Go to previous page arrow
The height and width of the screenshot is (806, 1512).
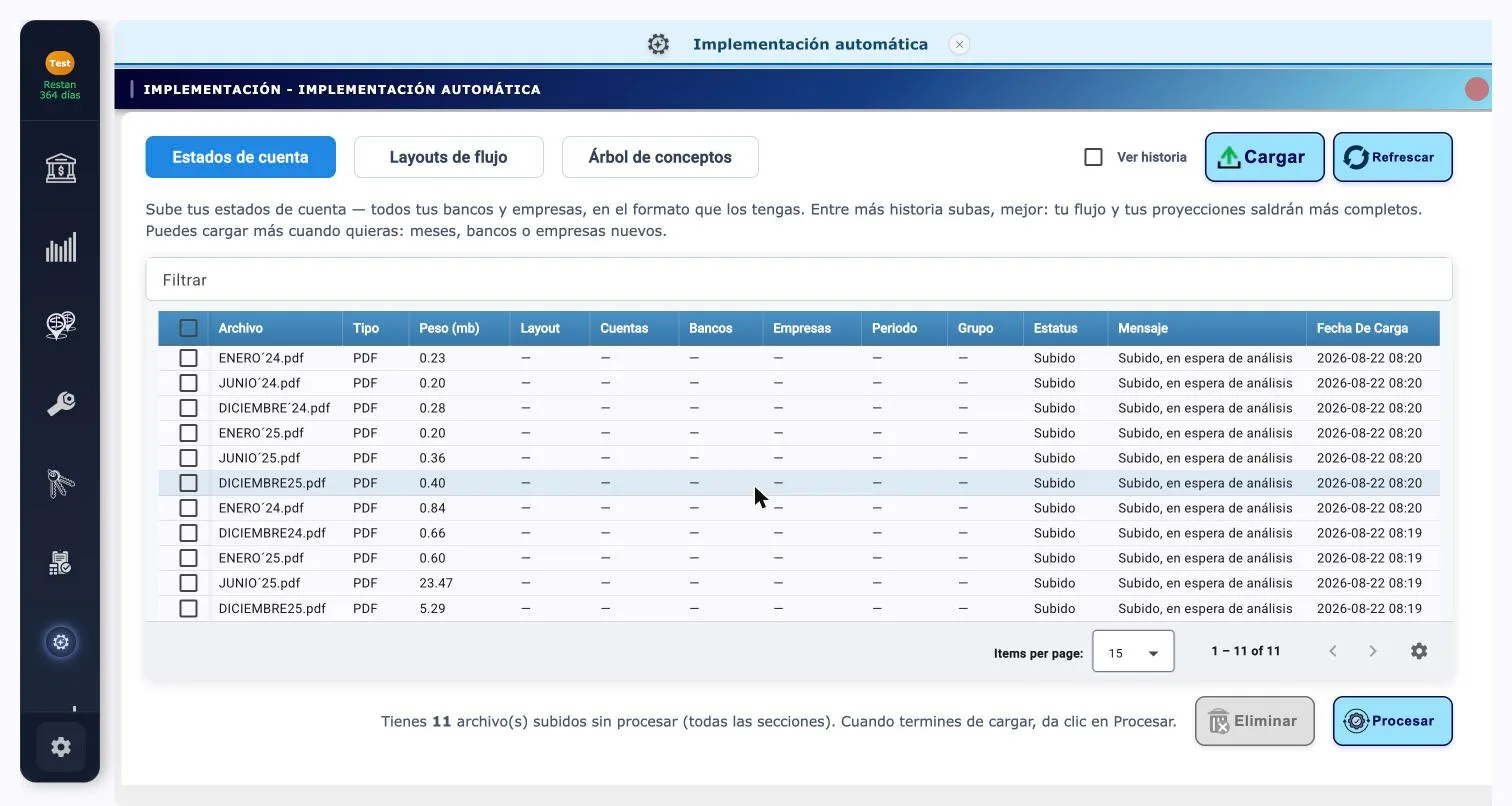pos(1332,651)
